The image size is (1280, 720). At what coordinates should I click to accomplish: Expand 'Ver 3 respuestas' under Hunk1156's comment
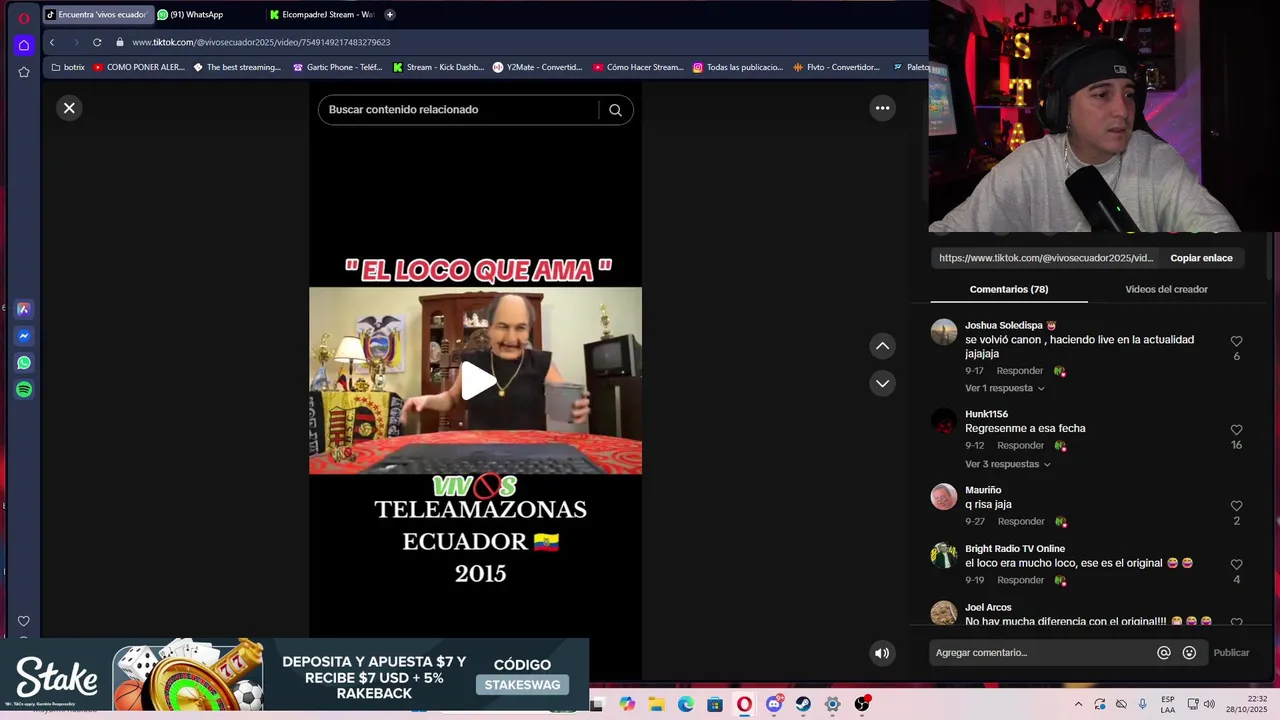point(1008,464)
